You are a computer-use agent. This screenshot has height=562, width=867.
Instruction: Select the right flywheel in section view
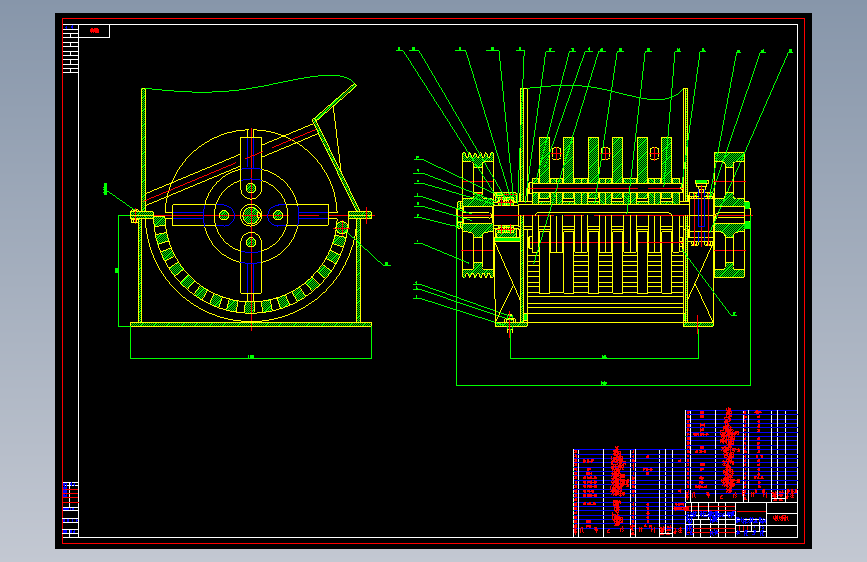point(730,216)
